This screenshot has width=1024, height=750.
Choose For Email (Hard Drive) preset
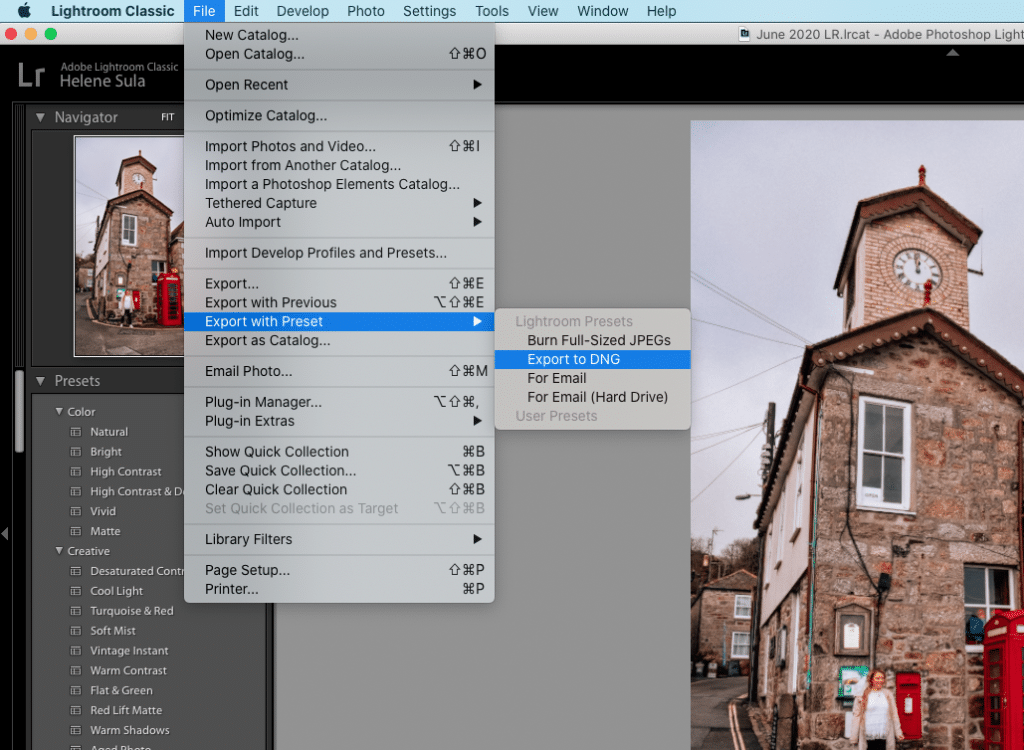[x=592, y=397]
